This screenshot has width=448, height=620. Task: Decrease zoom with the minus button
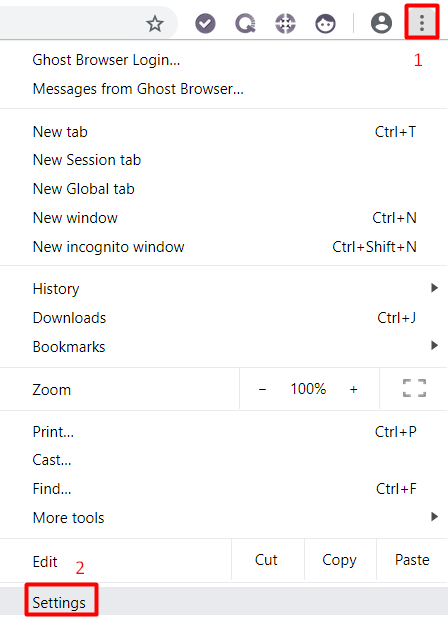point(262,389)
